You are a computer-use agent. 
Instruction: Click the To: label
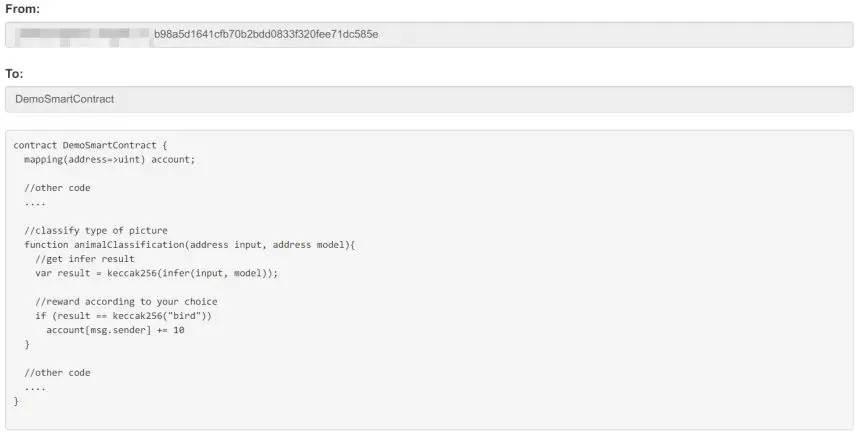(14, 74)
